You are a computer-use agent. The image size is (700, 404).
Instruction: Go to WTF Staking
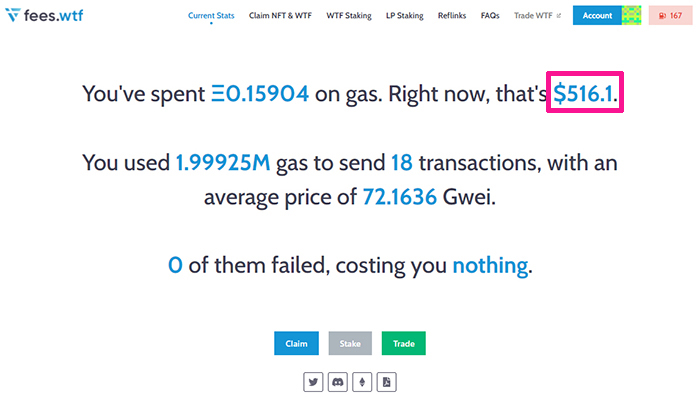pos(349,16)
